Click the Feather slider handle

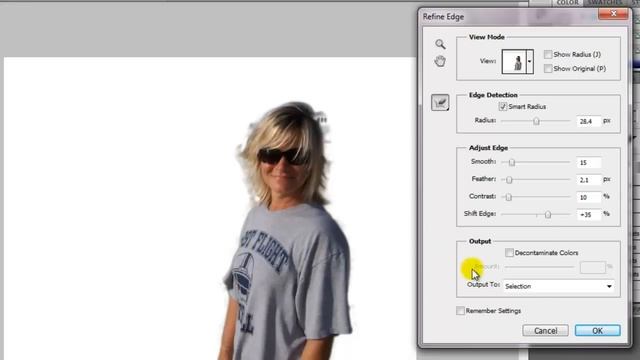click(x=509, y=180)
